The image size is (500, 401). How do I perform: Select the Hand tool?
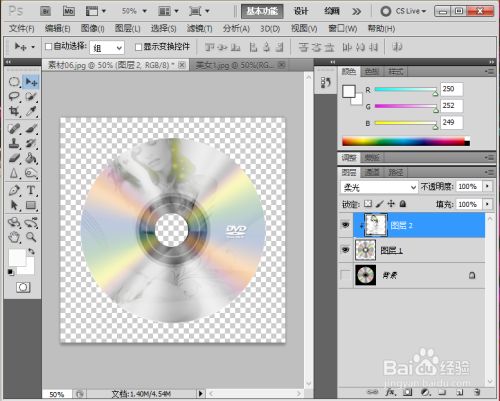[x=14, y=237]
